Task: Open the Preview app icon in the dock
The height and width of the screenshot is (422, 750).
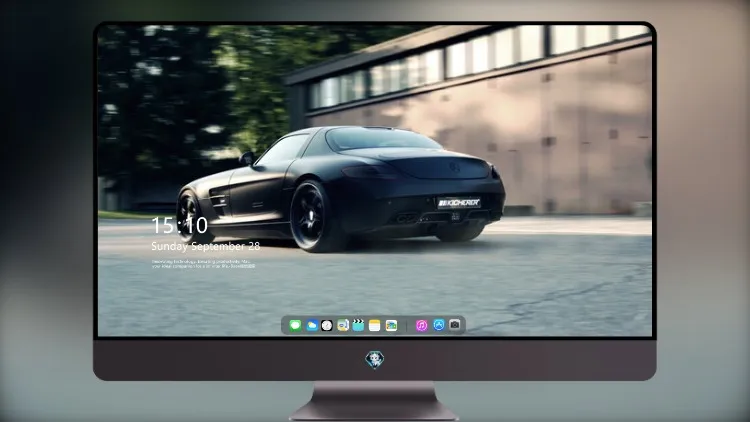Action: click(342, 325)
